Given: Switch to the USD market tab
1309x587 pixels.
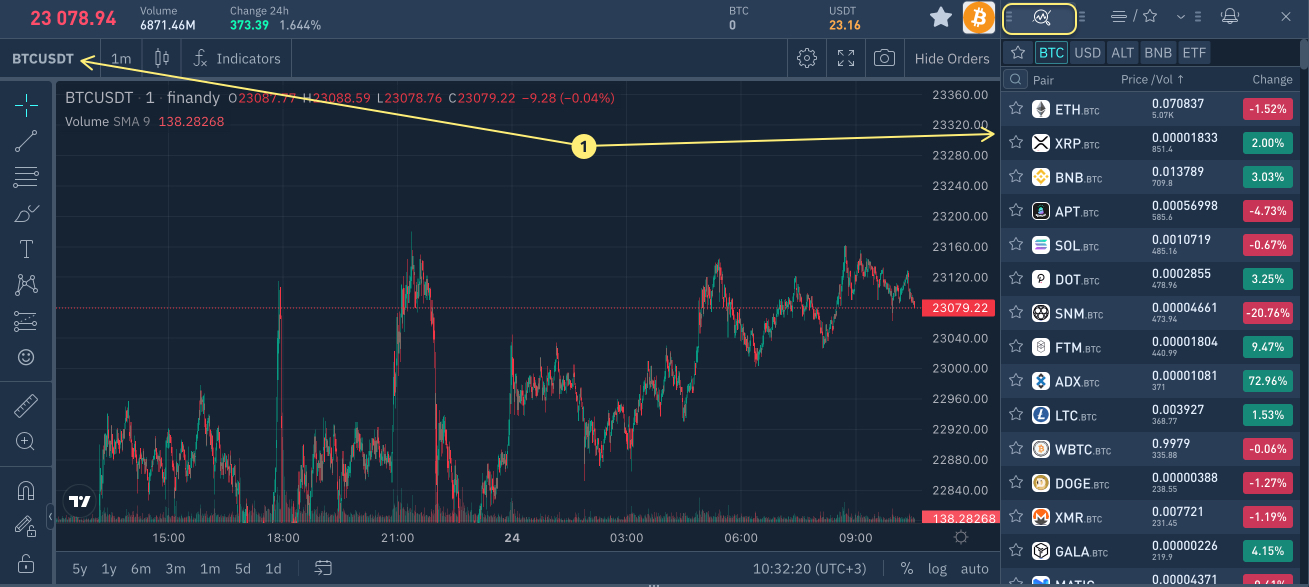Looking at the screenshot, I should [x=1087, y=53].
